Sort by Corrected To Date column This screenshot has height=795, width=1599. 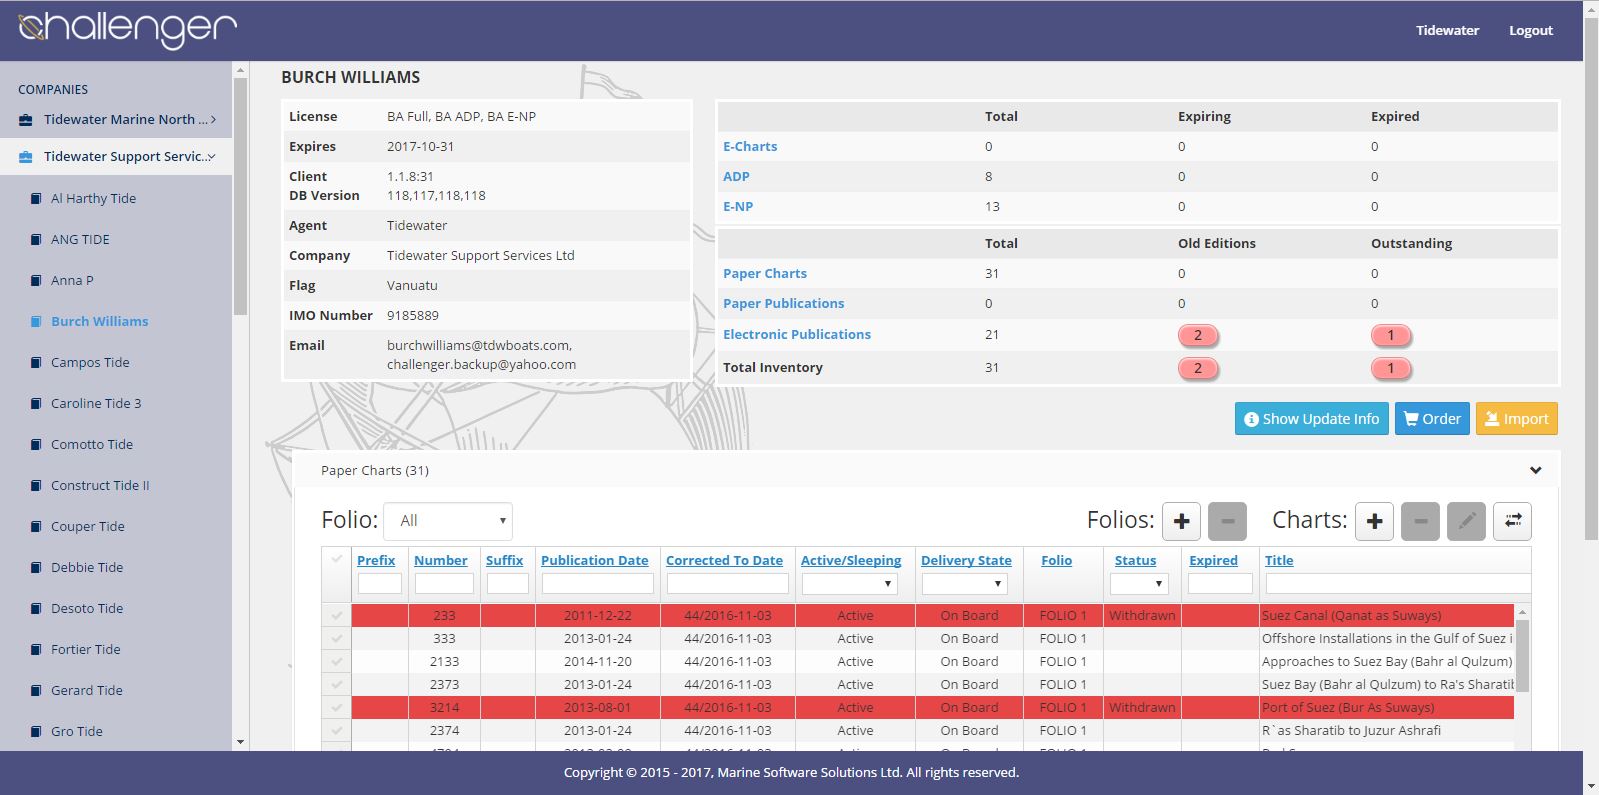pos(724,561)
